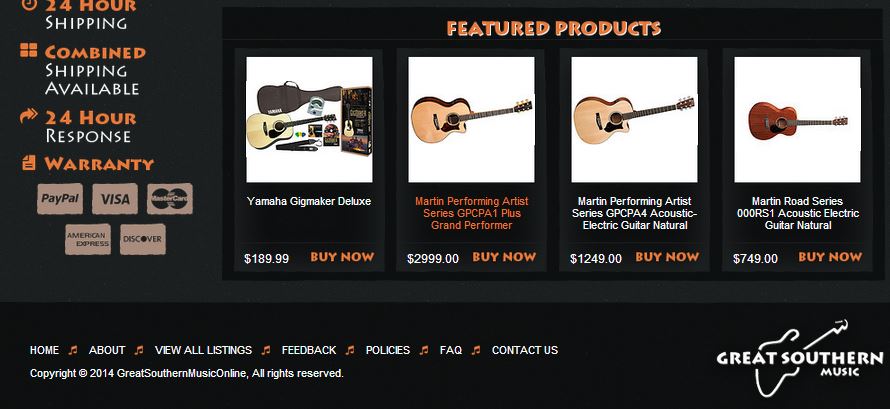This screenshot has width=890, height=409.
Task: Open the Yamaha Gigmaker Deluxe product image
Action: click(x=309, y=119)
